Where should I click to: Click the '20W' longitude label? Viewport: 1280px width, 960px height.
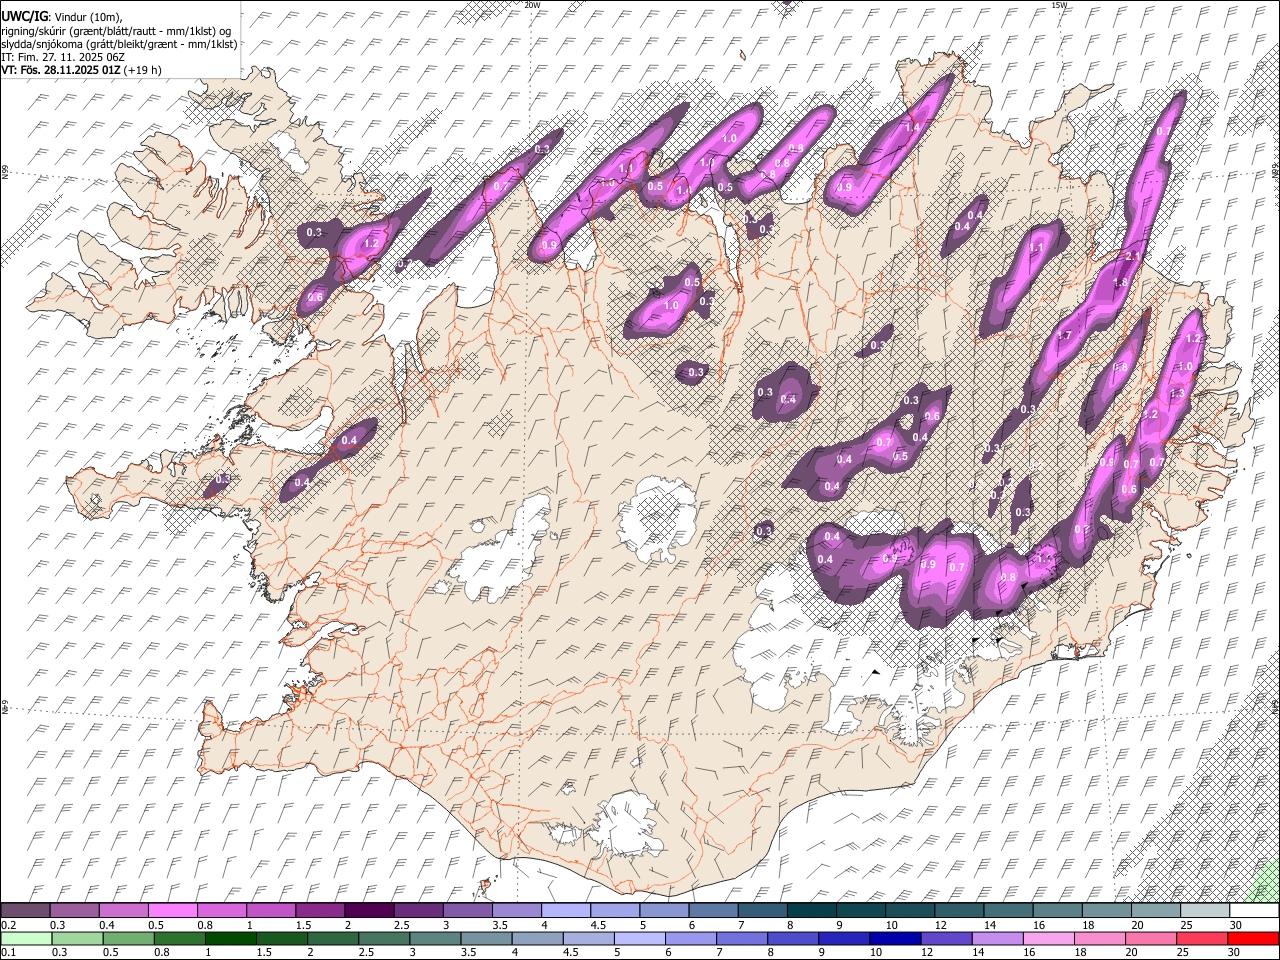pos(532,5)
